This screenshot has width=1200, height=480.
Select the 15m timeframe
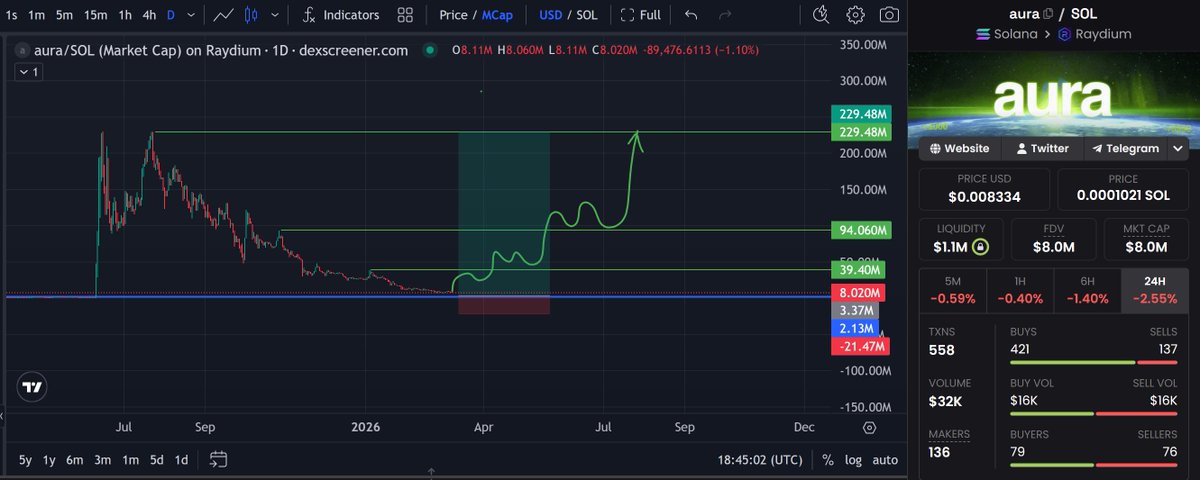click(96, 15)
